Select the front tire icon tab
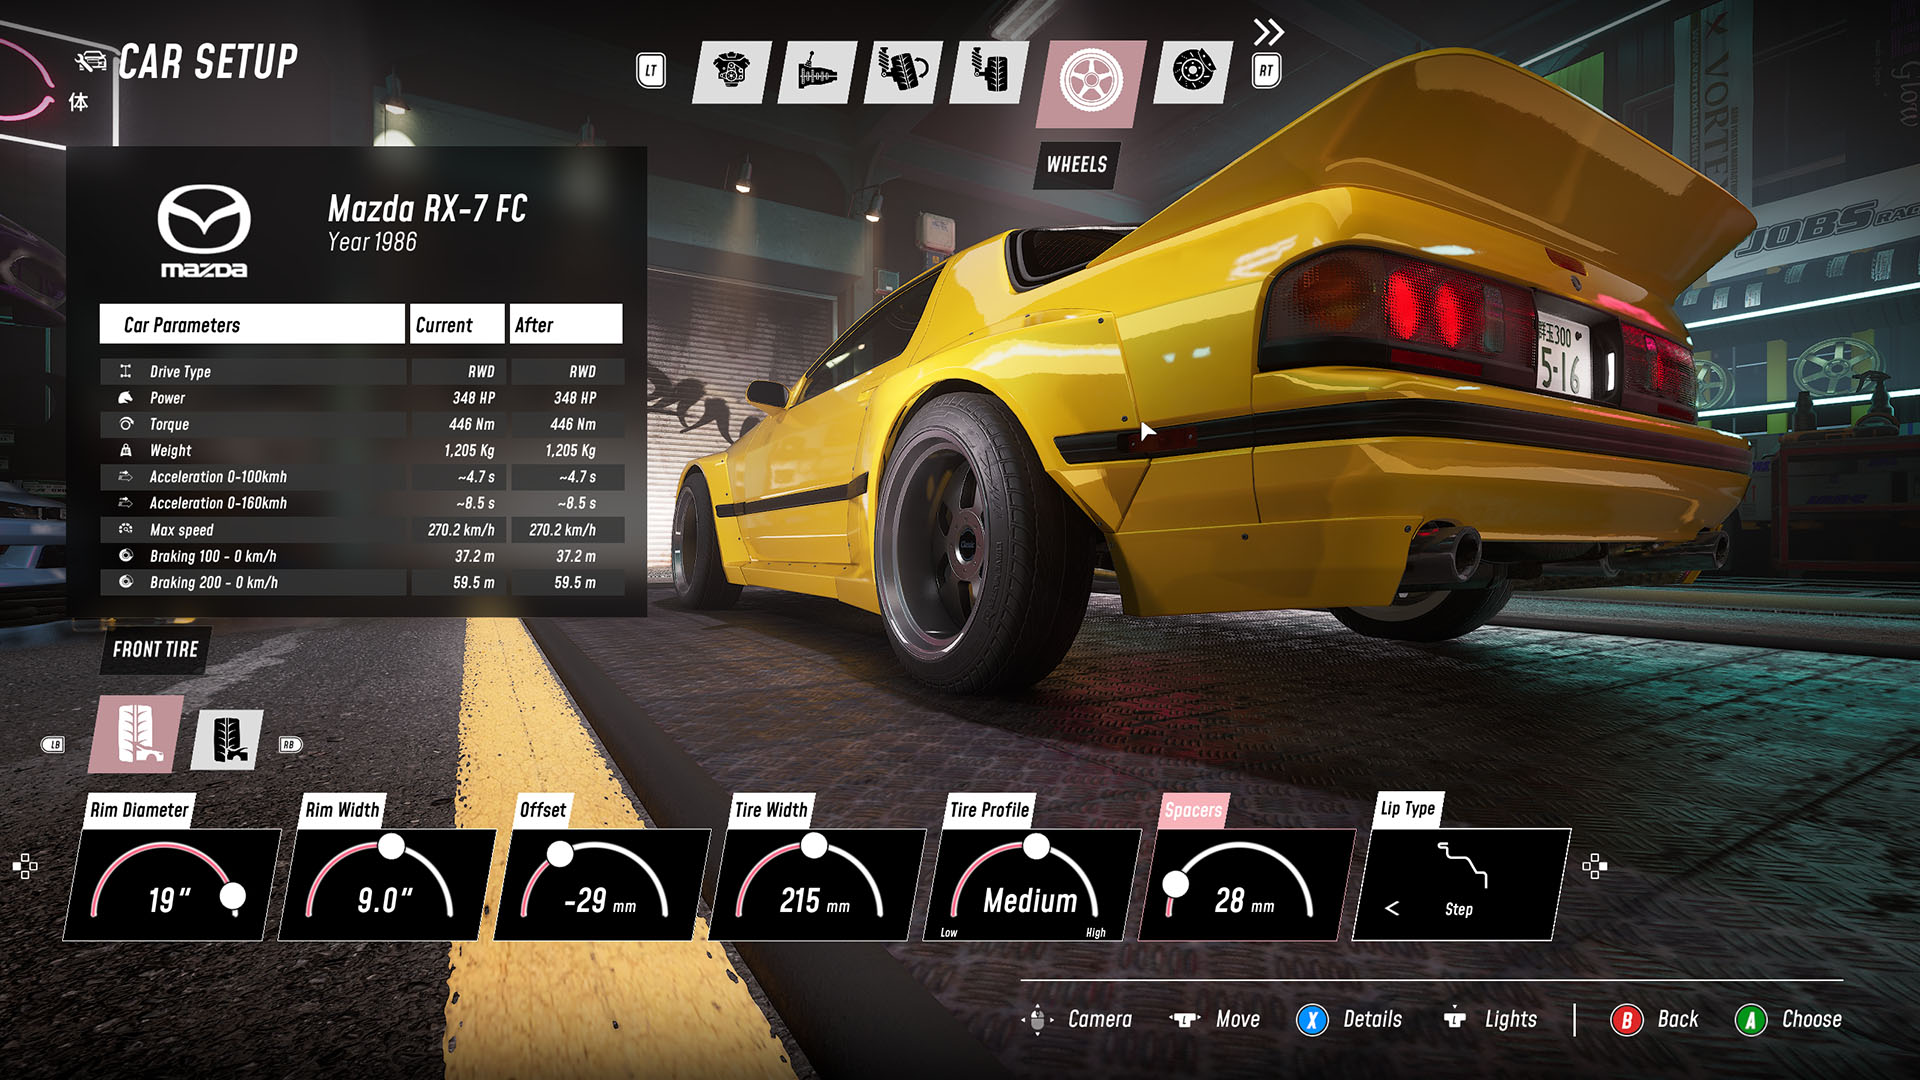Viewport: 1920px width, 1080px height. pyautogui.click(x=137, y=735)
